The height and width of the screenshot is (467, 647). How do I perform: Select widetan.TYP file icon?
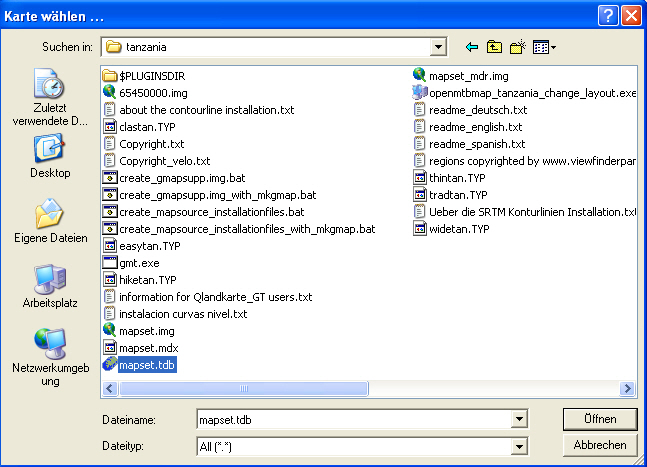(x=420, y=229)
